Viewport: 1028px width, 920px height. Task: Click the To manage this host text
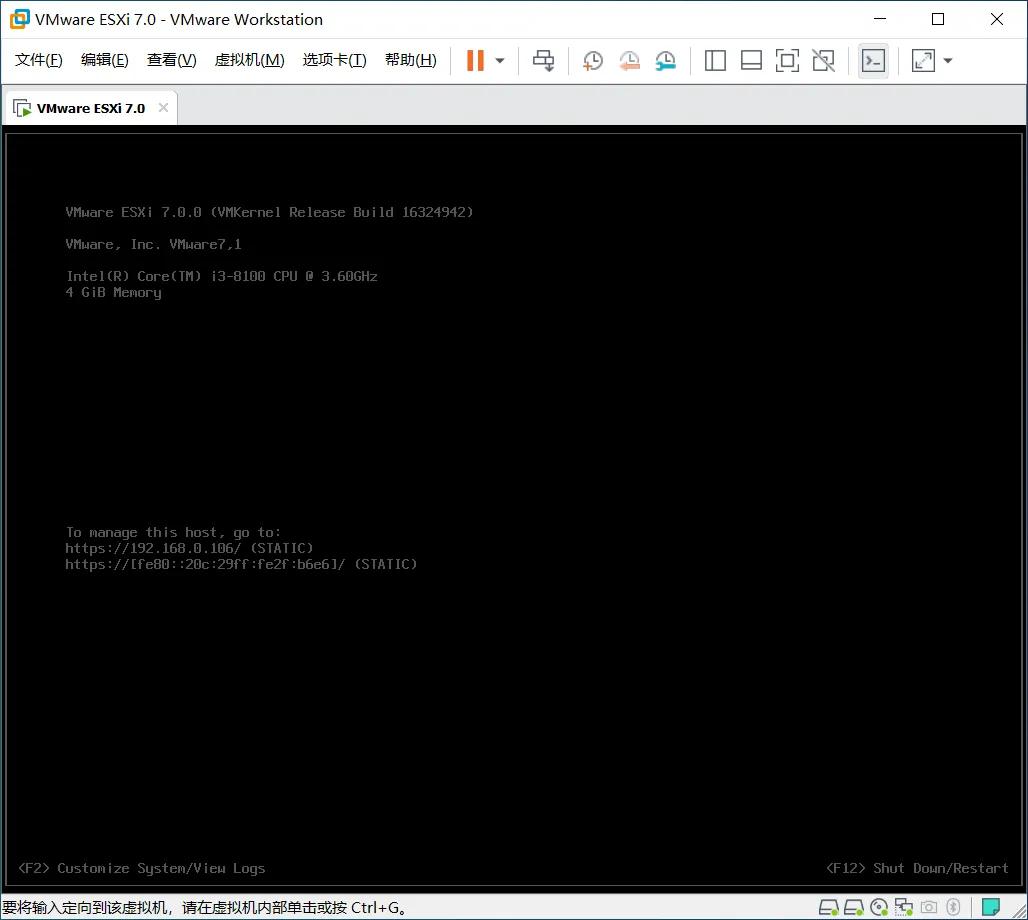point(173,532)
